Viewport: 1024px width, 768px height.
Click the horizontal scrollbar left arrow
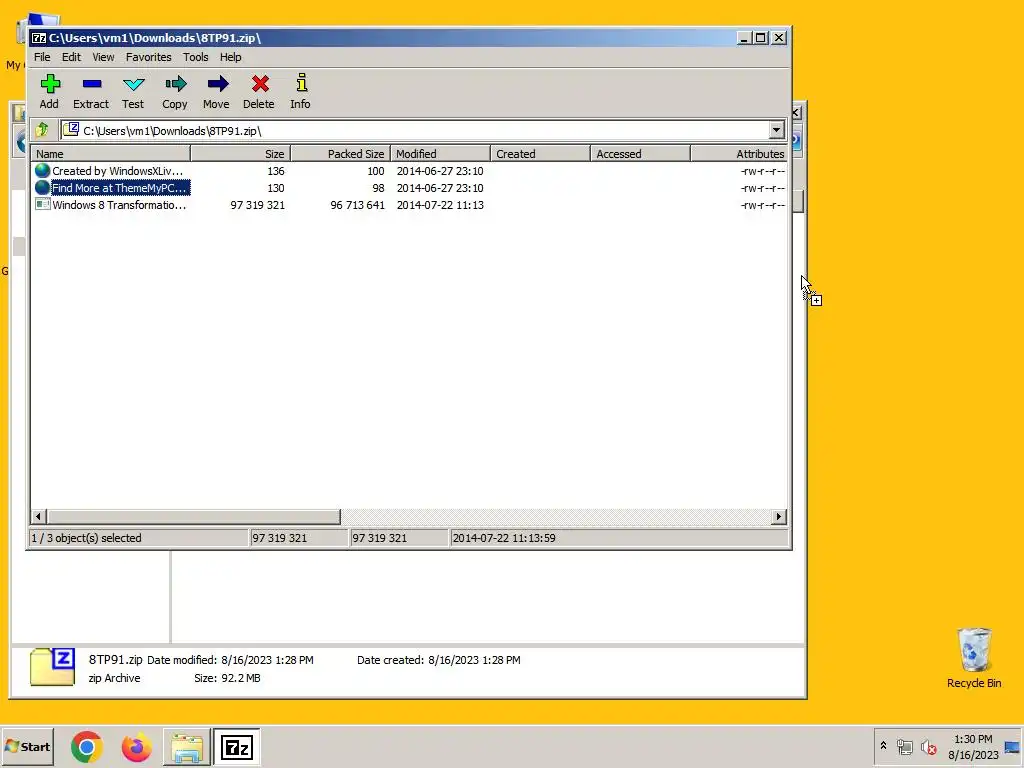[x=38, y=517]
